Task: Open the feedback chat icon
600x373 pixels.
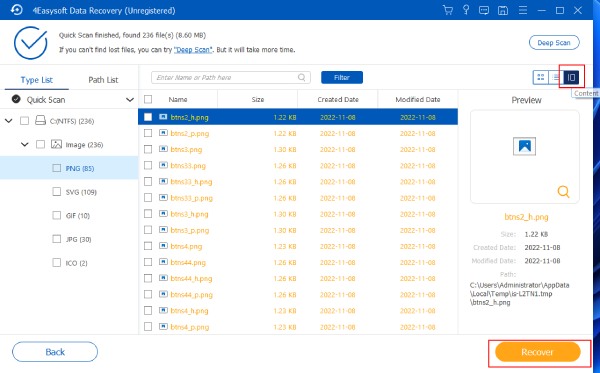Action: pos(484,10)
